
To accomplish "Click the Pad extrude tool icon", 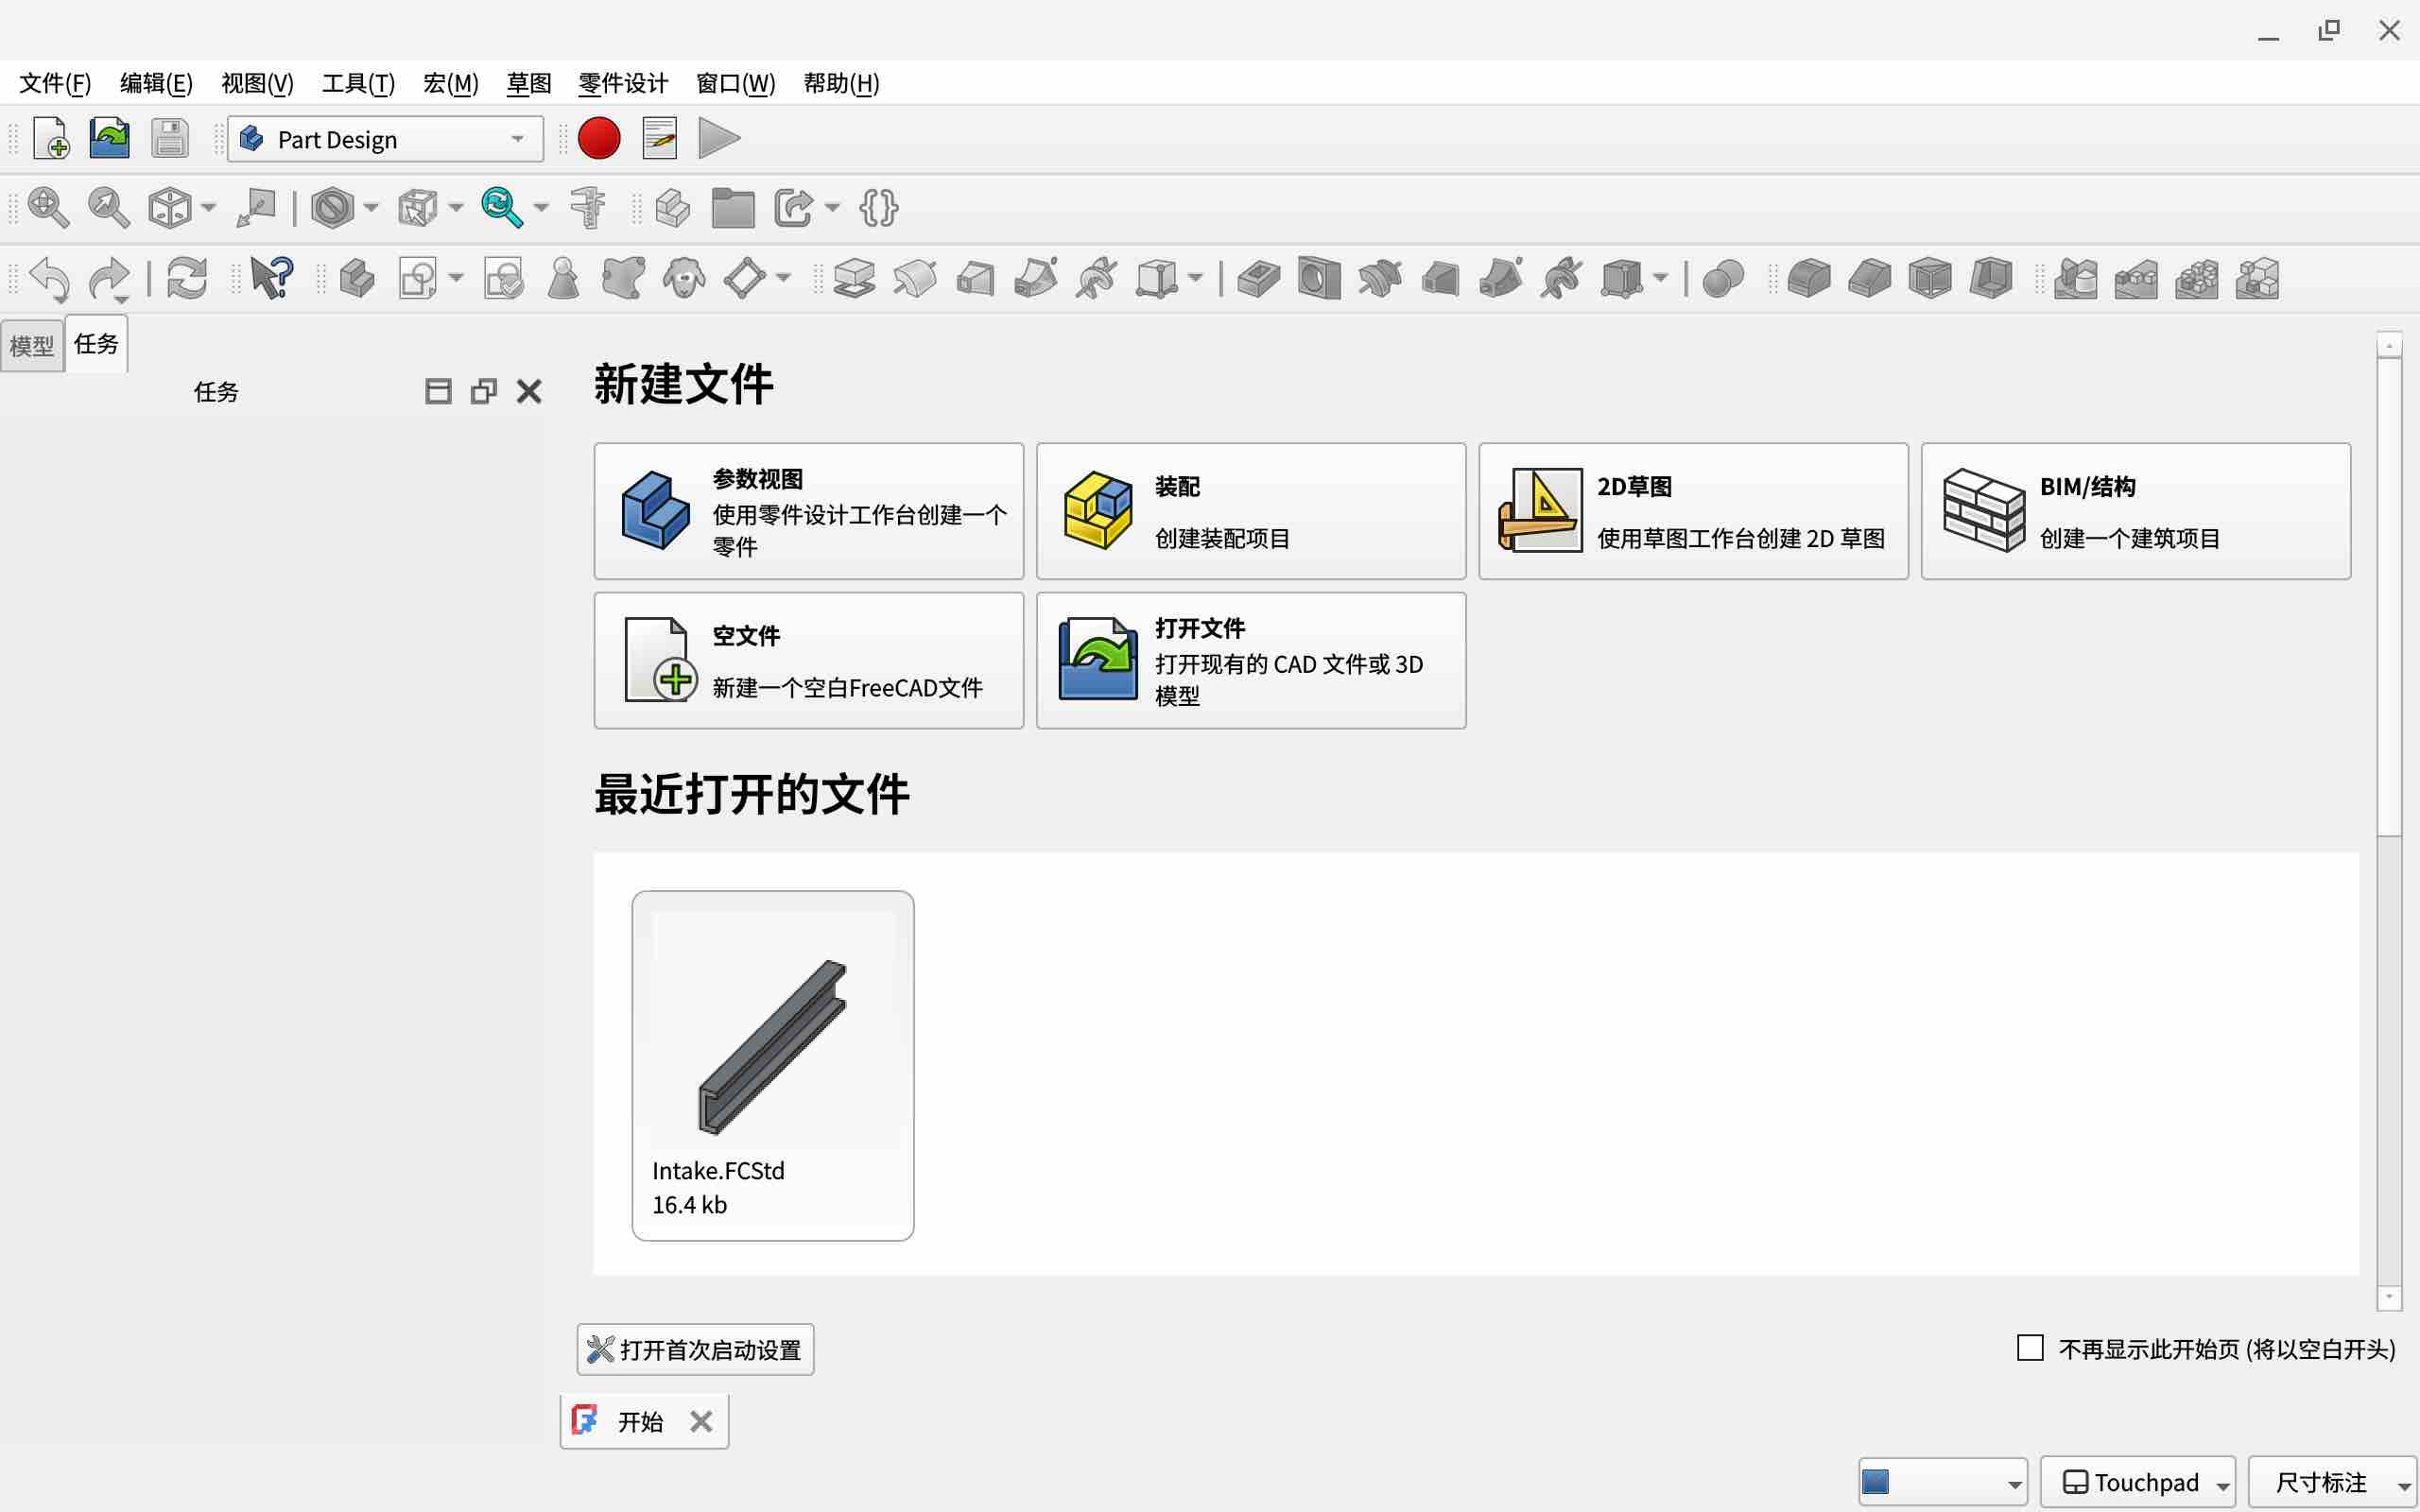I will point(853,278).
